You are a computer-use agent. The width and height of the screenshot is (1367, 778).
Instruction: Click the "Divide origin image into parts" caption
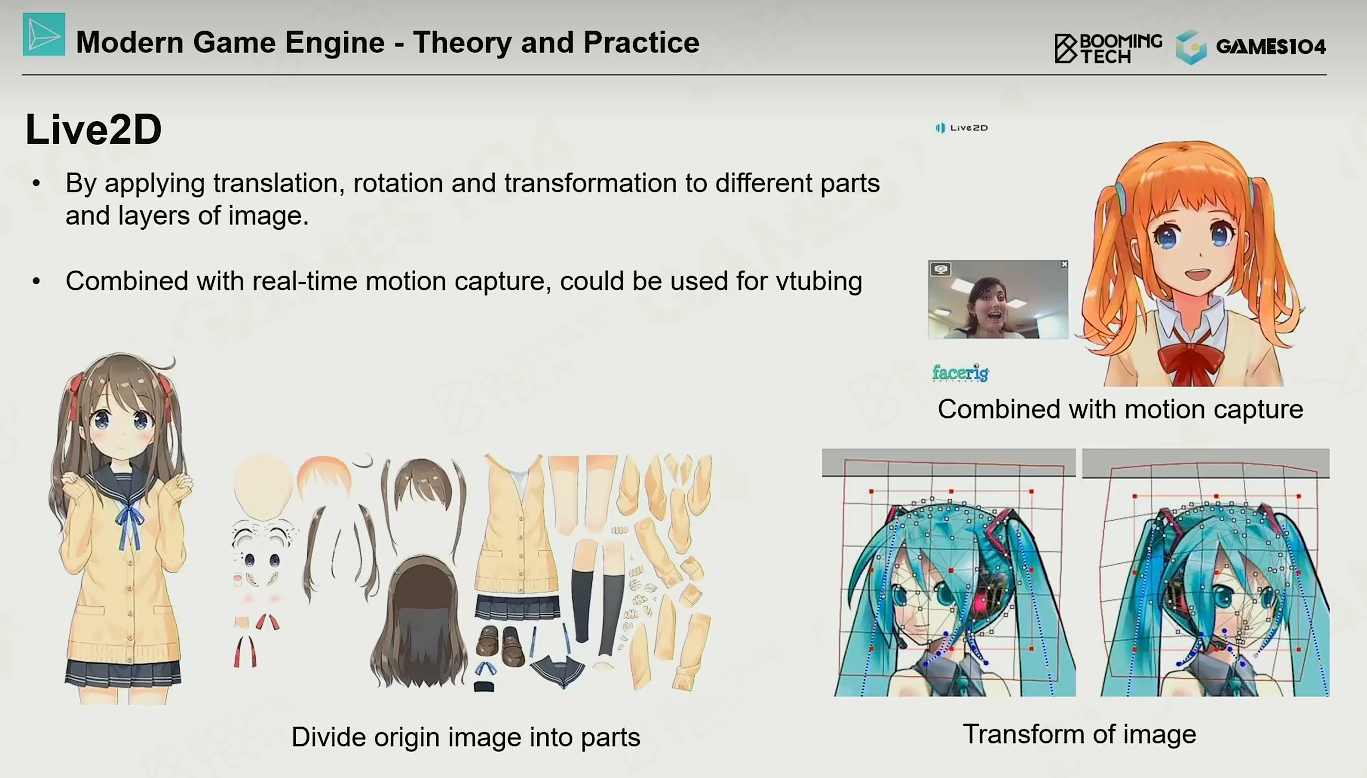click(466, 738)
